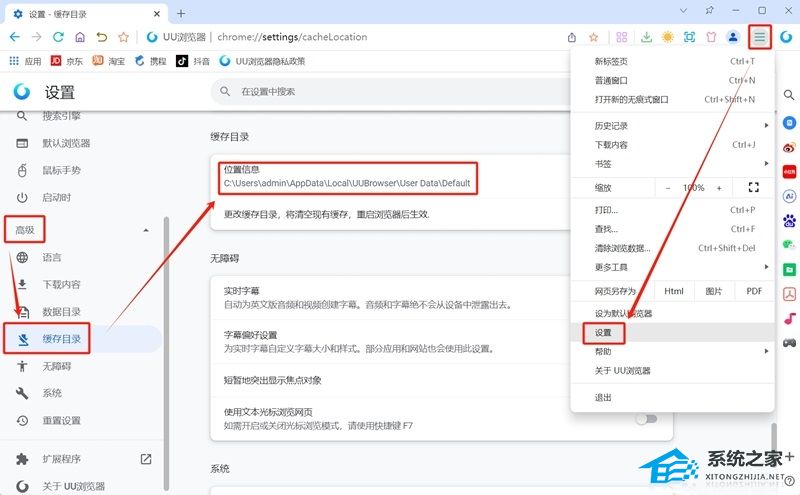Open 鼠标手势 settings section
Screen dimensions: 800x495
coord(82,170)
